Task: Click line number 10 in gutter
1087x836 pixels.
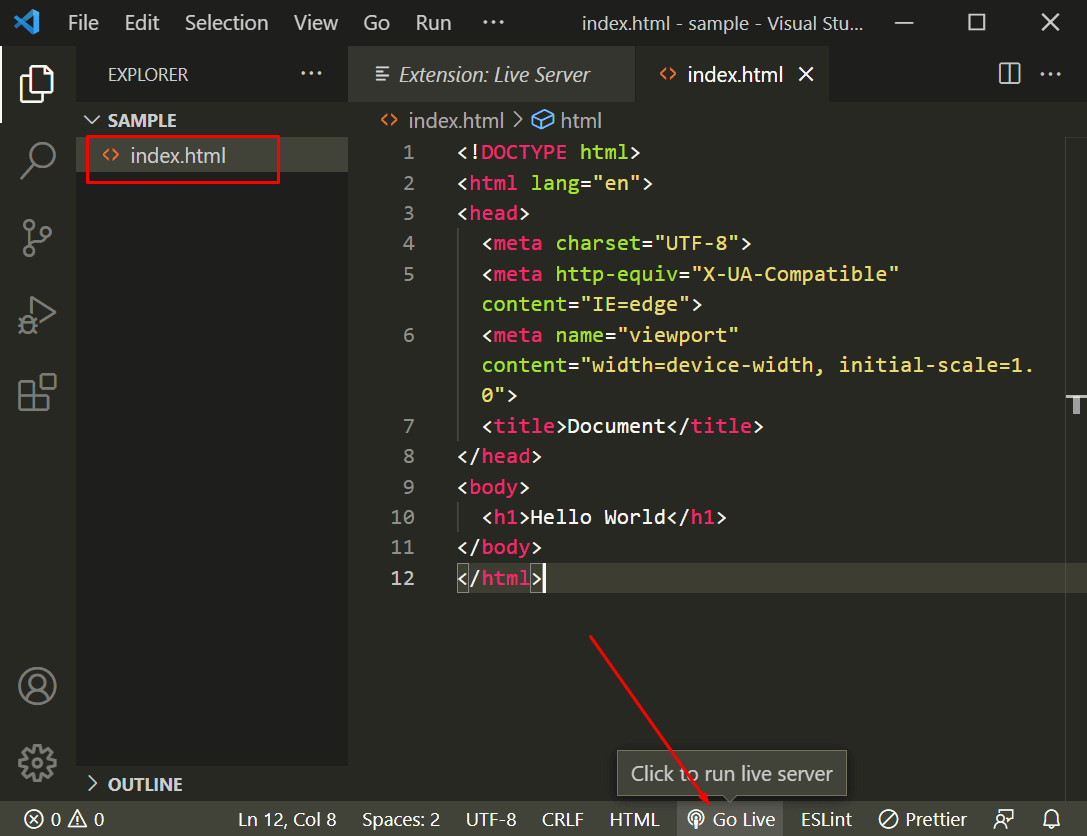Action: click(x=402, y=517)
